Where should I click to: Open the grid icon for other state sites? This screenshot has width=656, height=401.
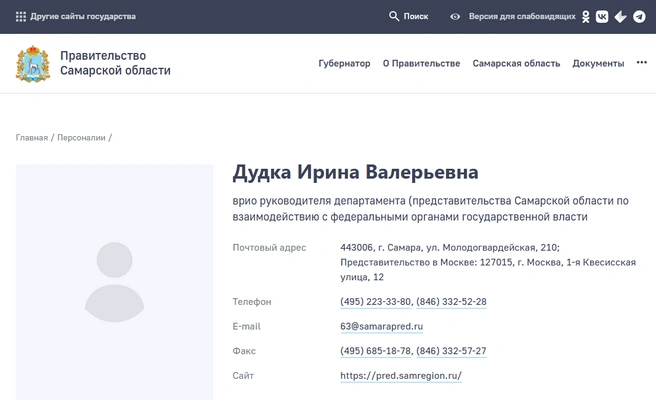tap(20, 17)
